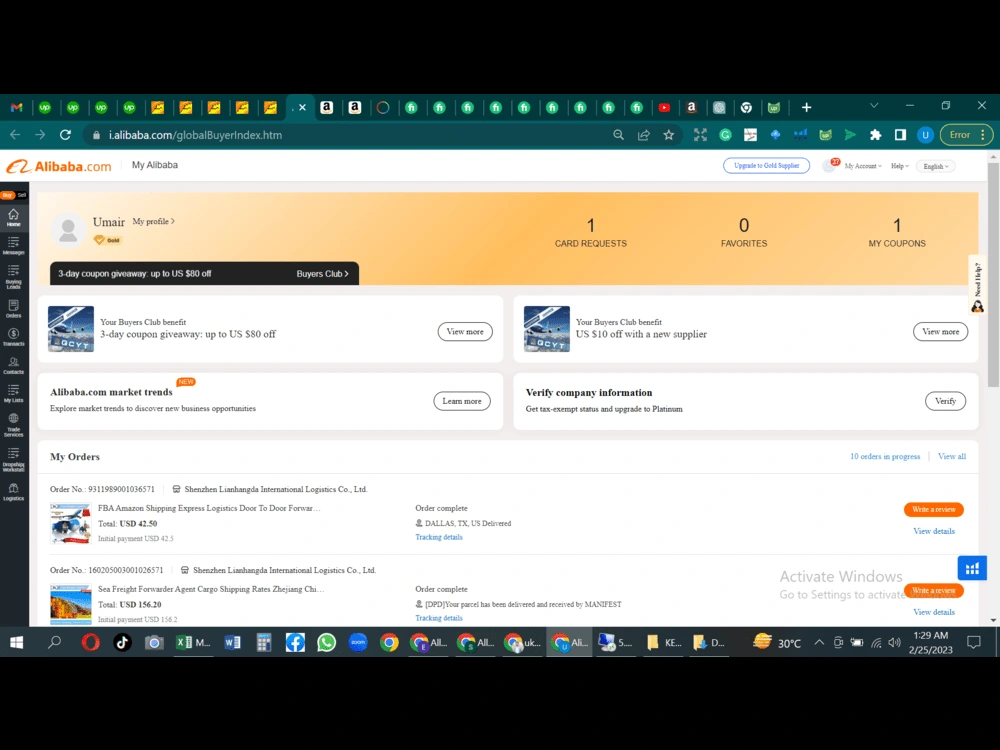Open Tracking details for the DPD order
Viewport: 1000px width, 750px height.
[x=439, y=618]
